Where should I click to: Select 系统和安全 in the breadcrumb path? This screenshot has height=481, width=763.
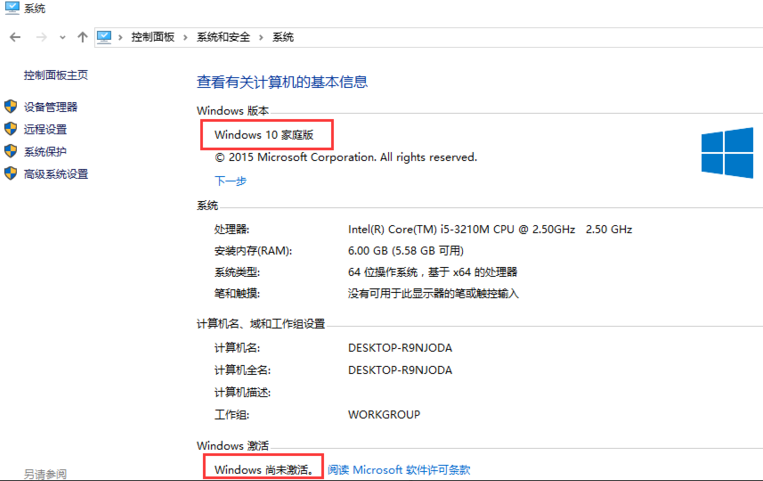[x=224, y=37]
